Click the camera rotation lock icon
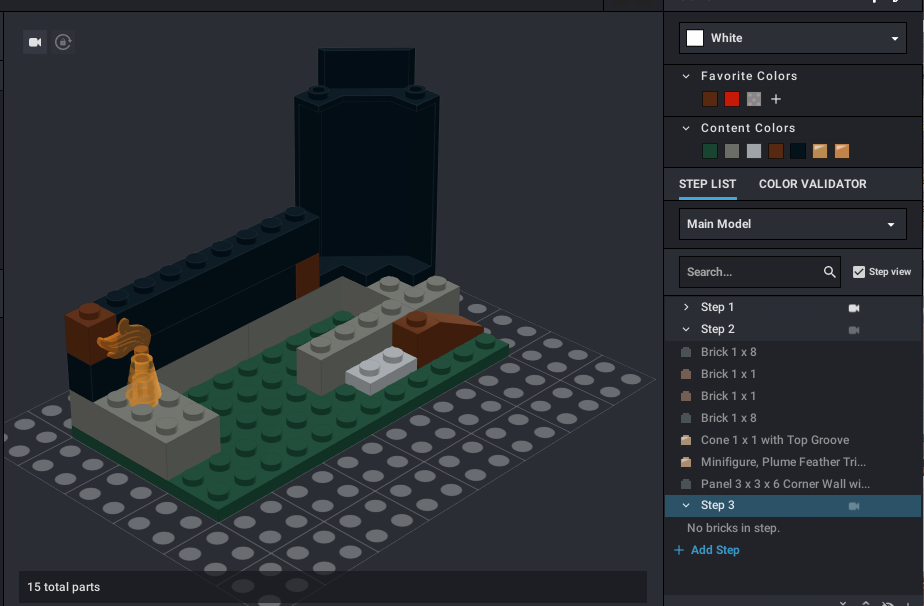Viewport: 924px width, 606px height. pyautogui.click(x=63, y=42)
